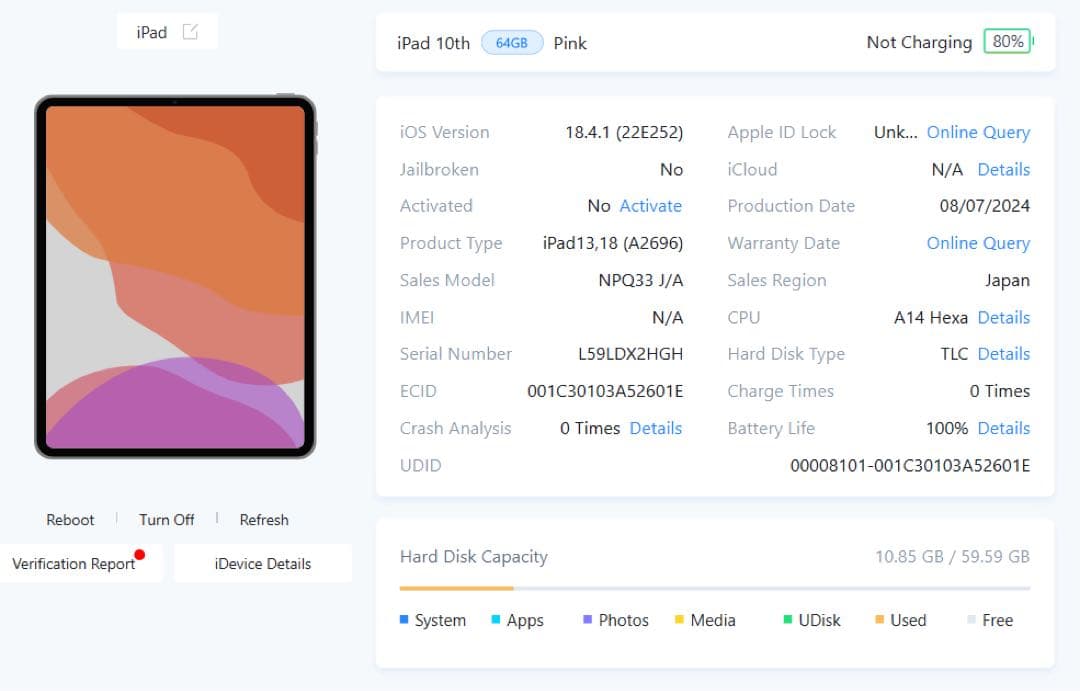Viewport: 1080px width, 691px height.
Task: Turn off the iPad
Action: pyautogui.click(x=166, y=519)
